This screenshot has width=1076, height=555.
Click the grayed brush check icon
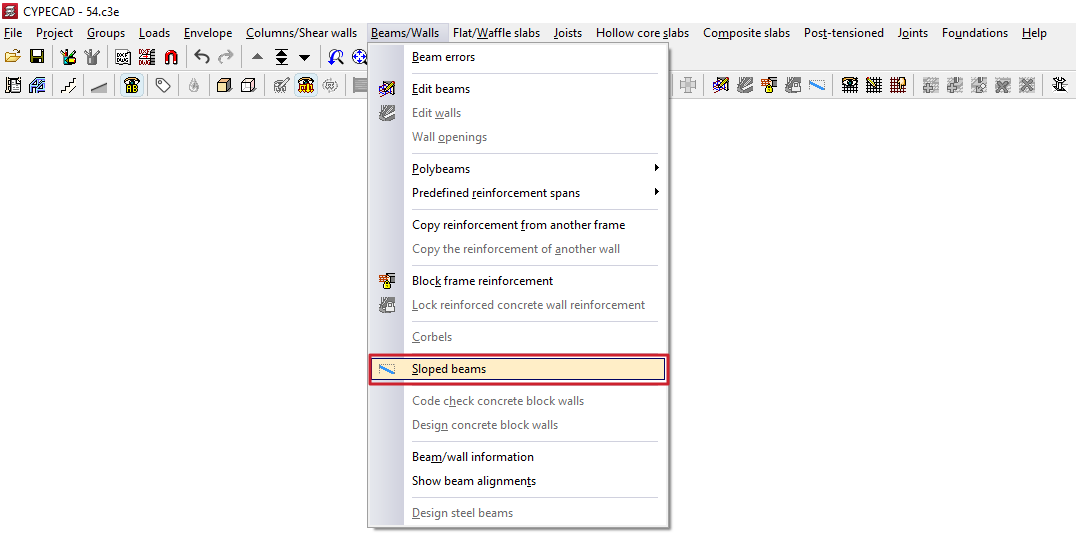tap(281, 85)
